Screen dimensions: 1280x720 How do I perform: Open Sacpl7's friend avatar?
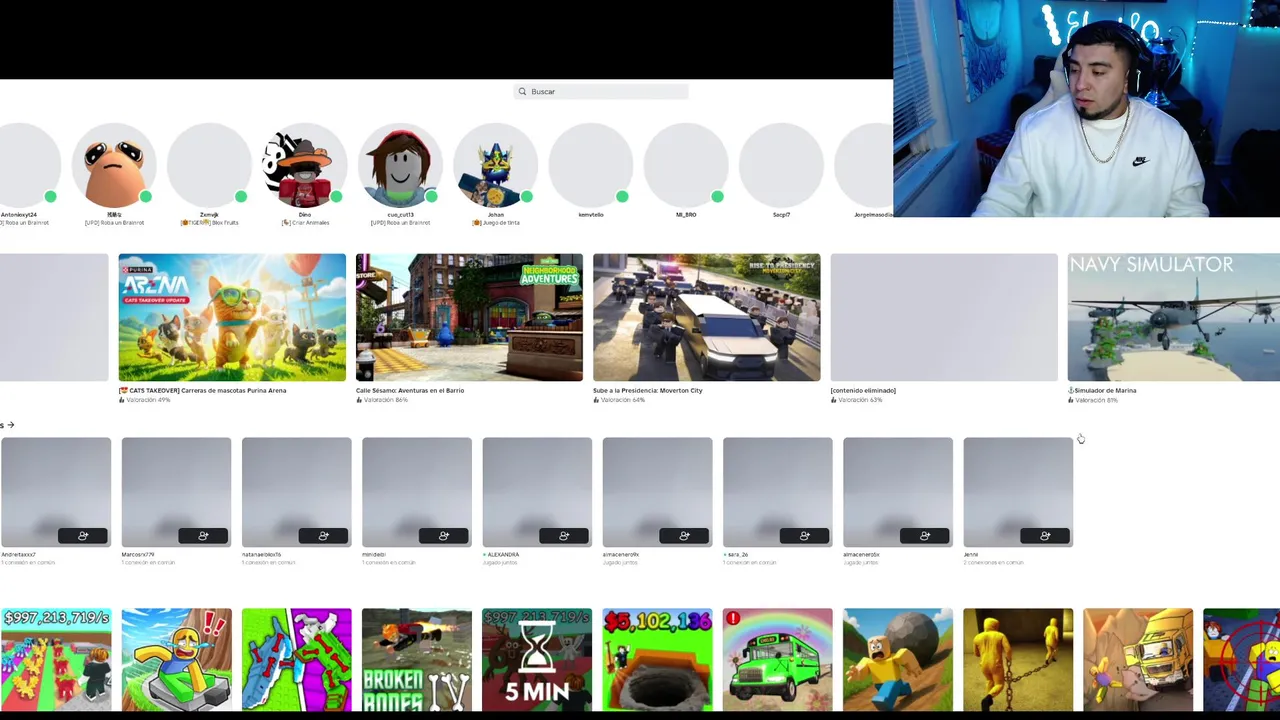coord(781,165)
